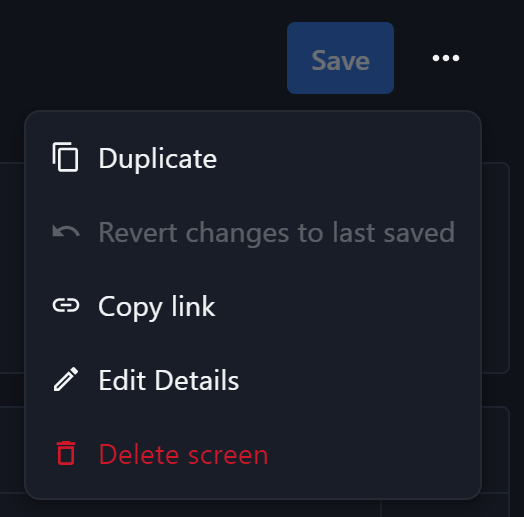The image size is (524, 517).
Task: Click the Copy link chain icon
Action: (66, 305)
